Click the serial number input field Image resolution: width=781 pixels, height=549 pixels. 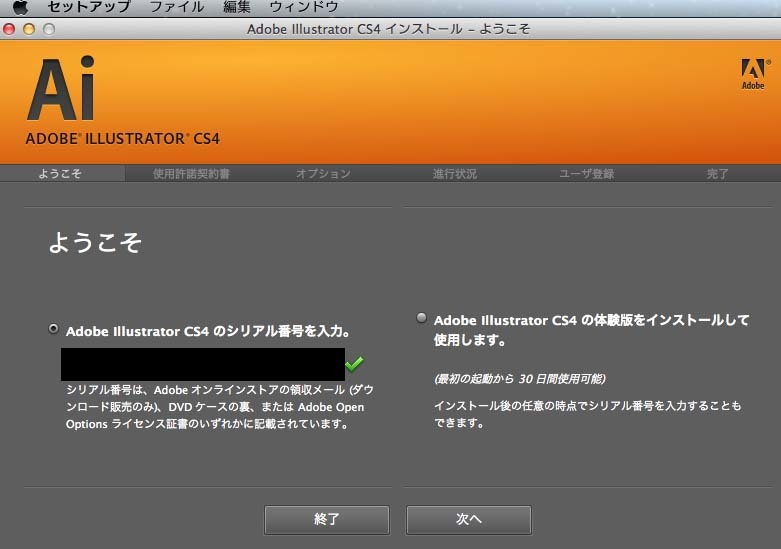[x=203, y=364]
